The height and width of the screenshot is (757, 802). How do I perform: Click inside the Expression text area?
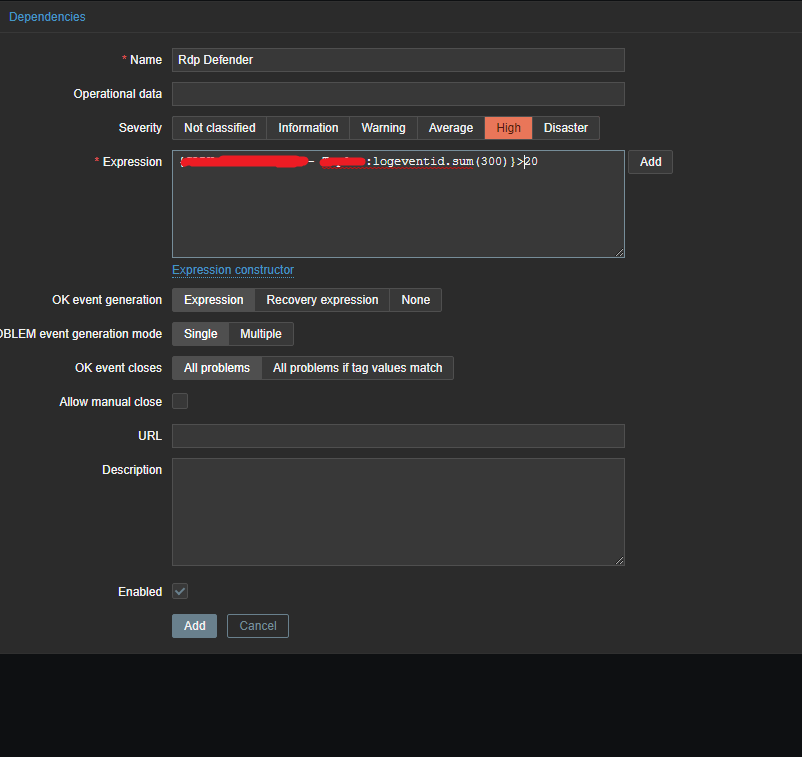[398, 210]
